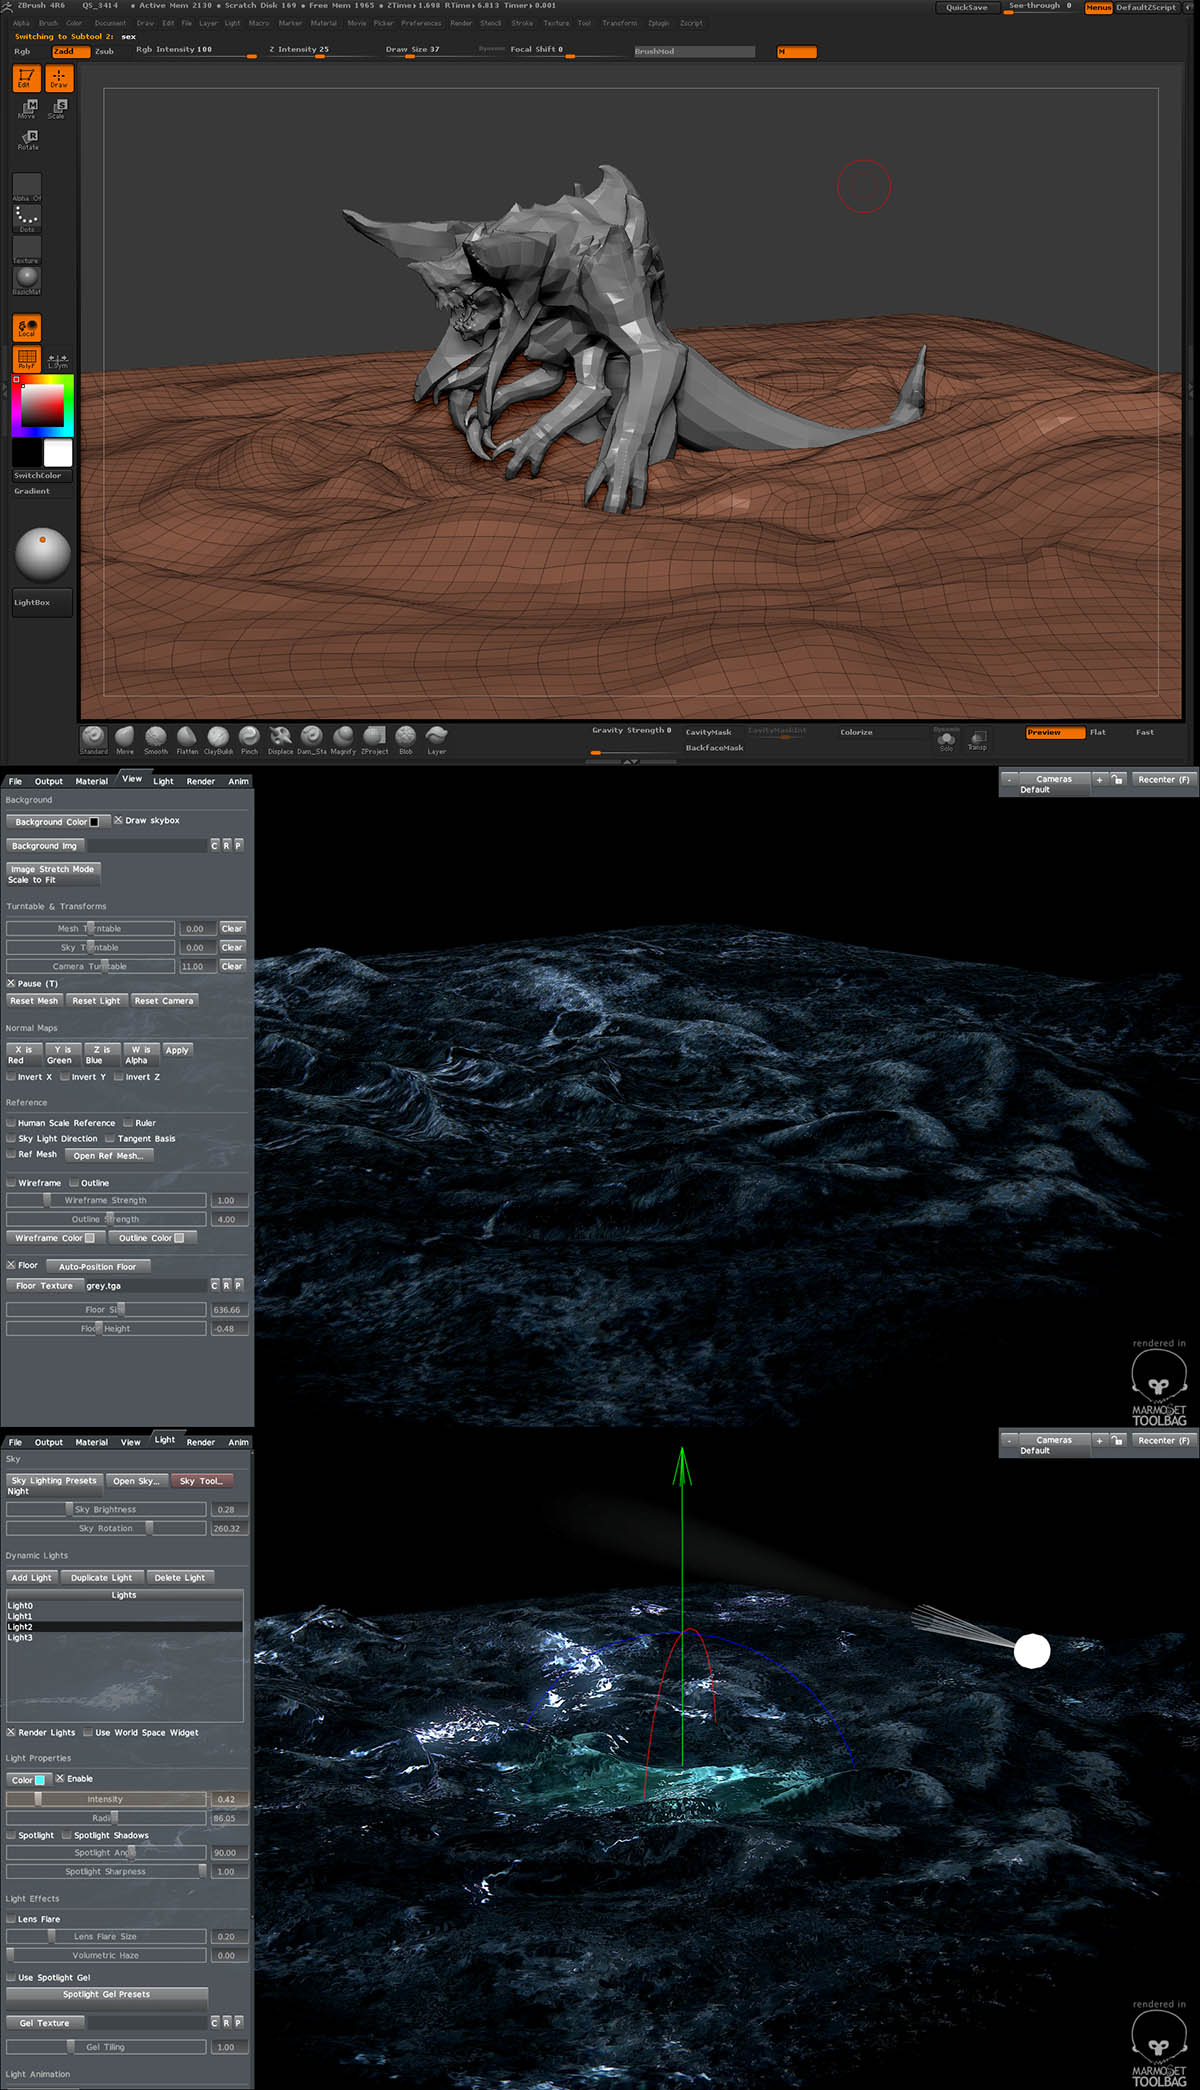Toggle the L.Sym icon

click(x=58, y=360)
